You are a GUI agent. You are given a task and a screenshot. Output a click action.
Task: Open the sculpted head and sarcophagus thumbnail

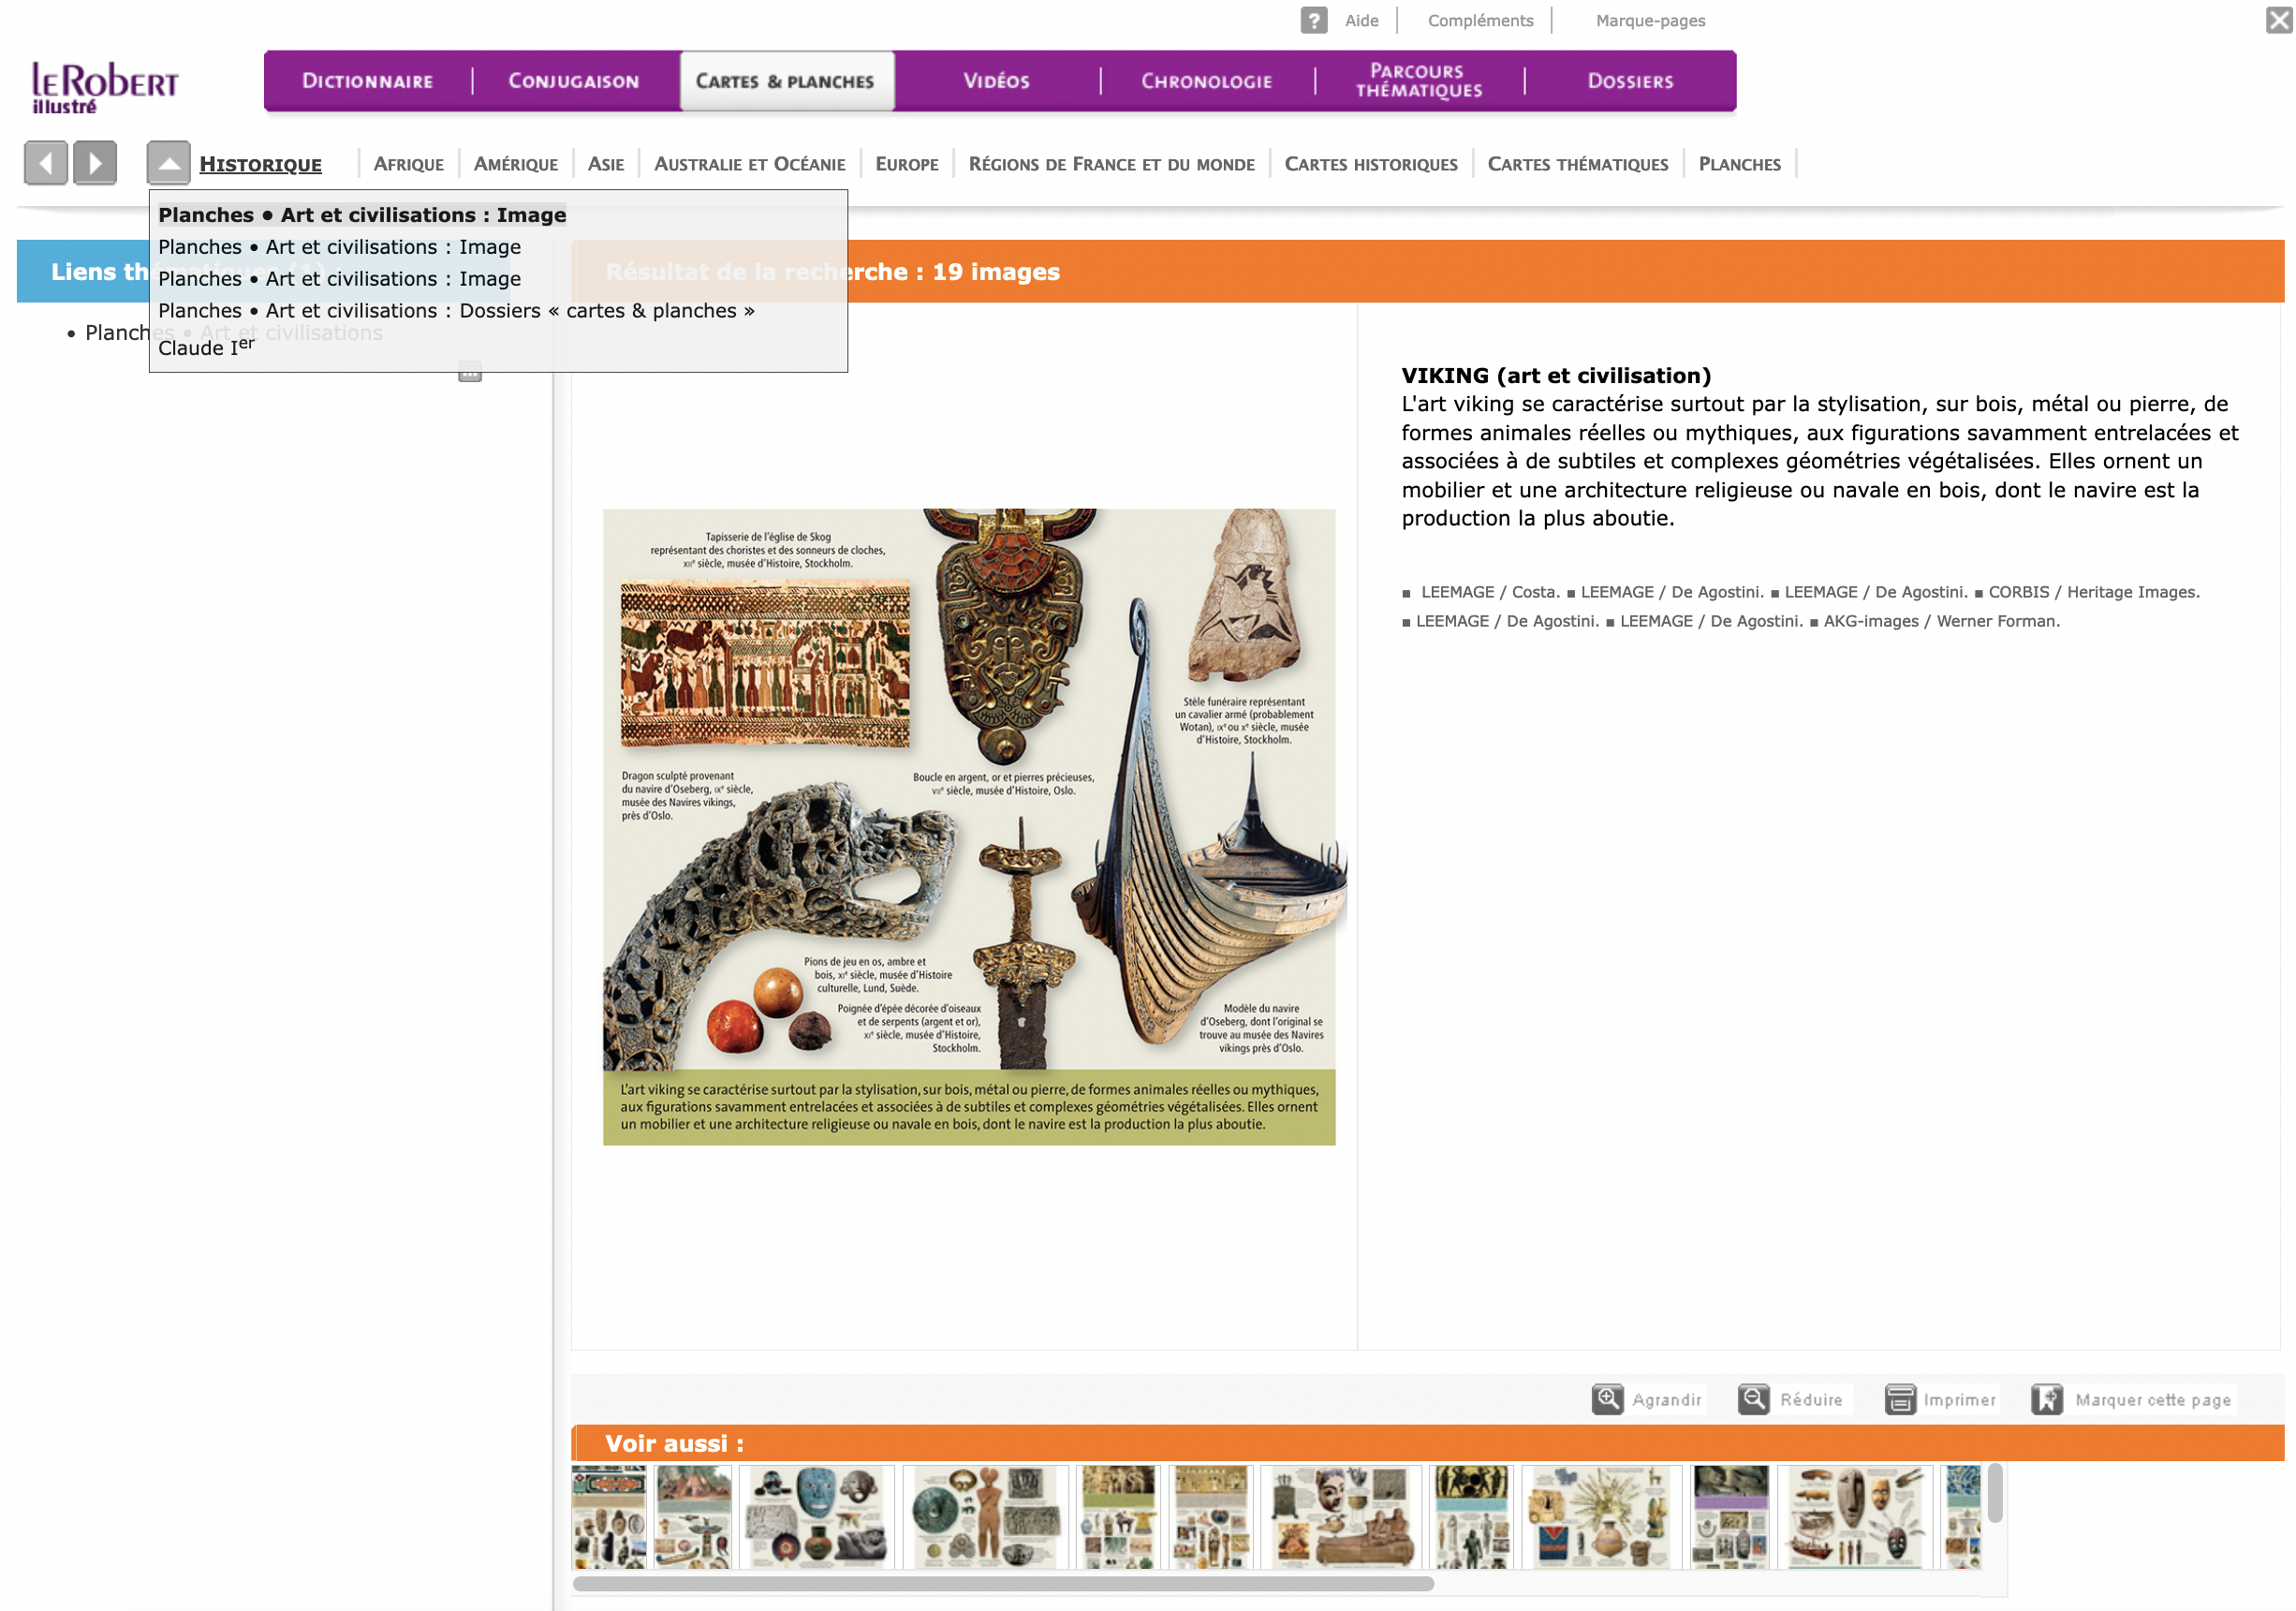click(1341, 1517)
